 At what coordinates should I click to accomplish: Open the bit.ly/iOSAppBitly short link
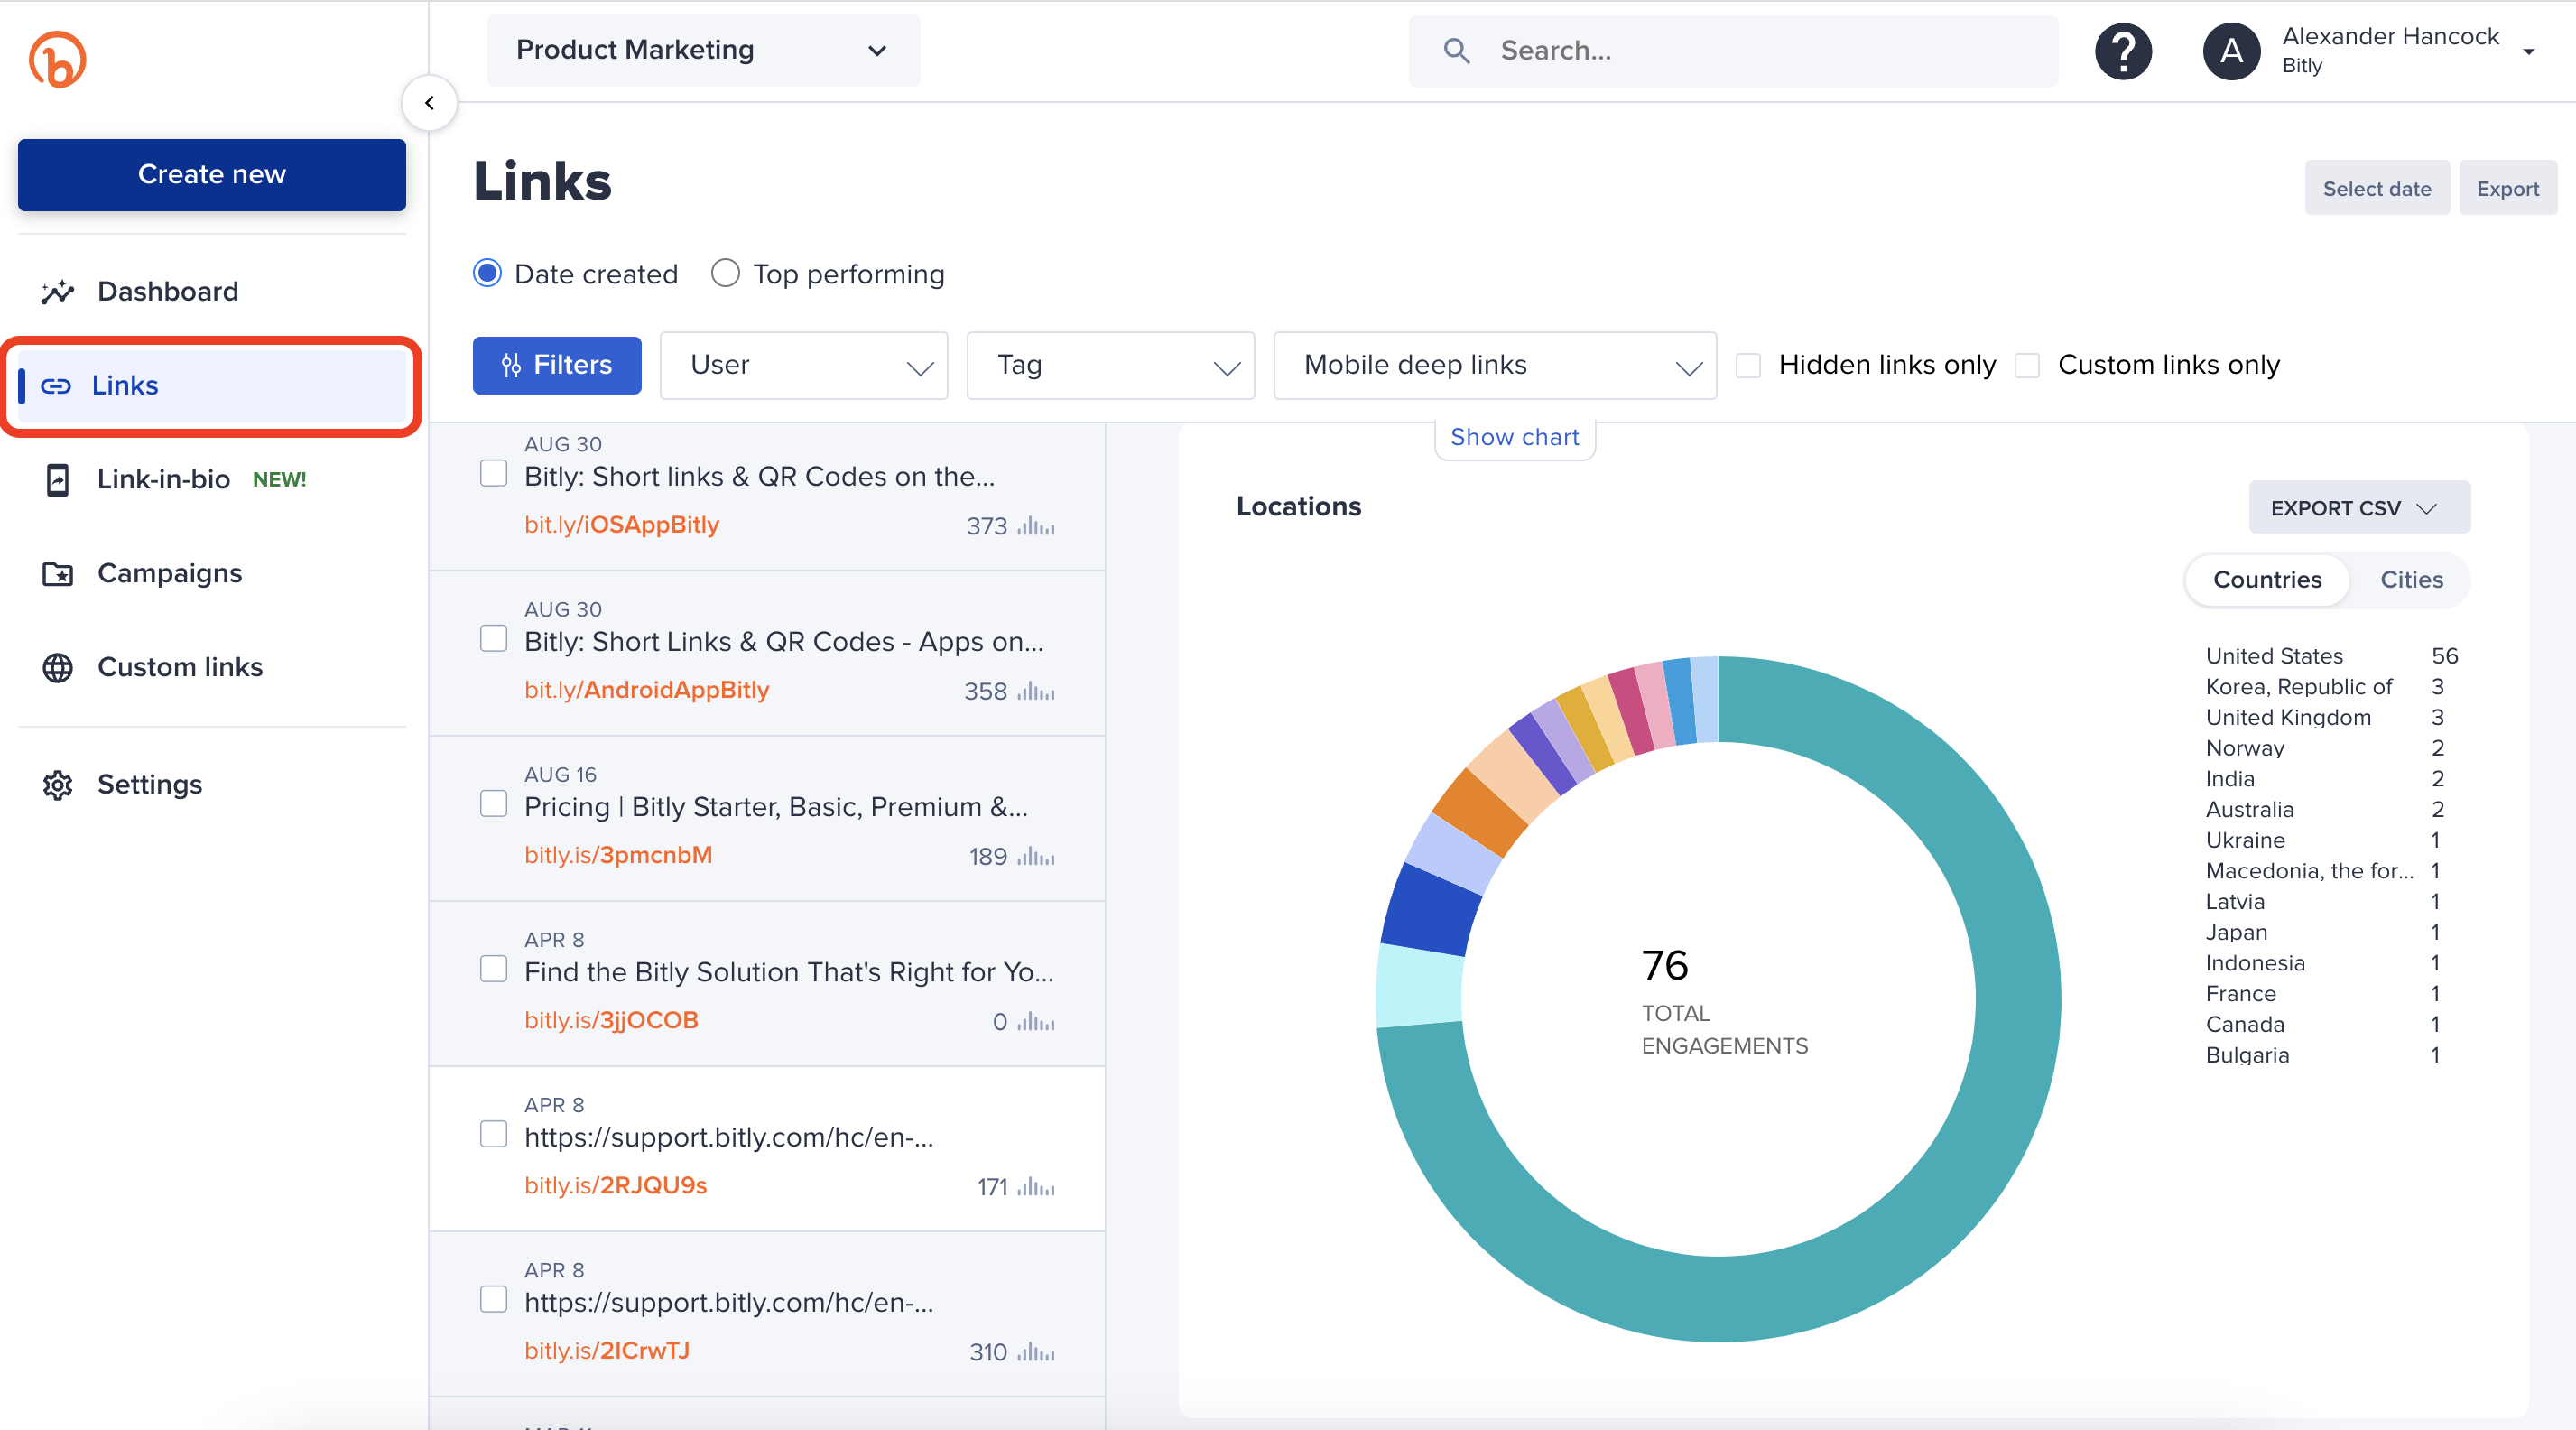click(x=621, y=524)
